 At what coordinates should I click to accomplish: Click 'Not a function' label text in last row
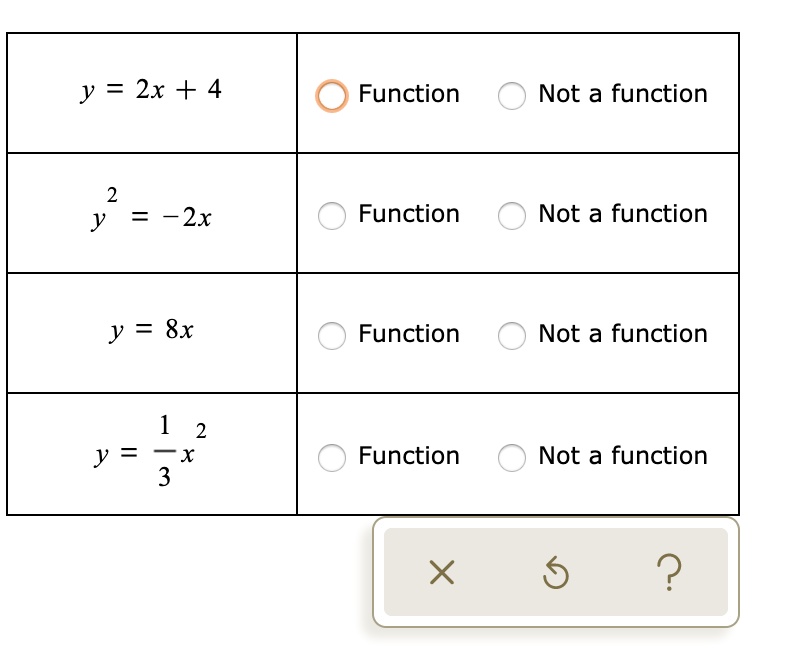[x=622, y=456]
